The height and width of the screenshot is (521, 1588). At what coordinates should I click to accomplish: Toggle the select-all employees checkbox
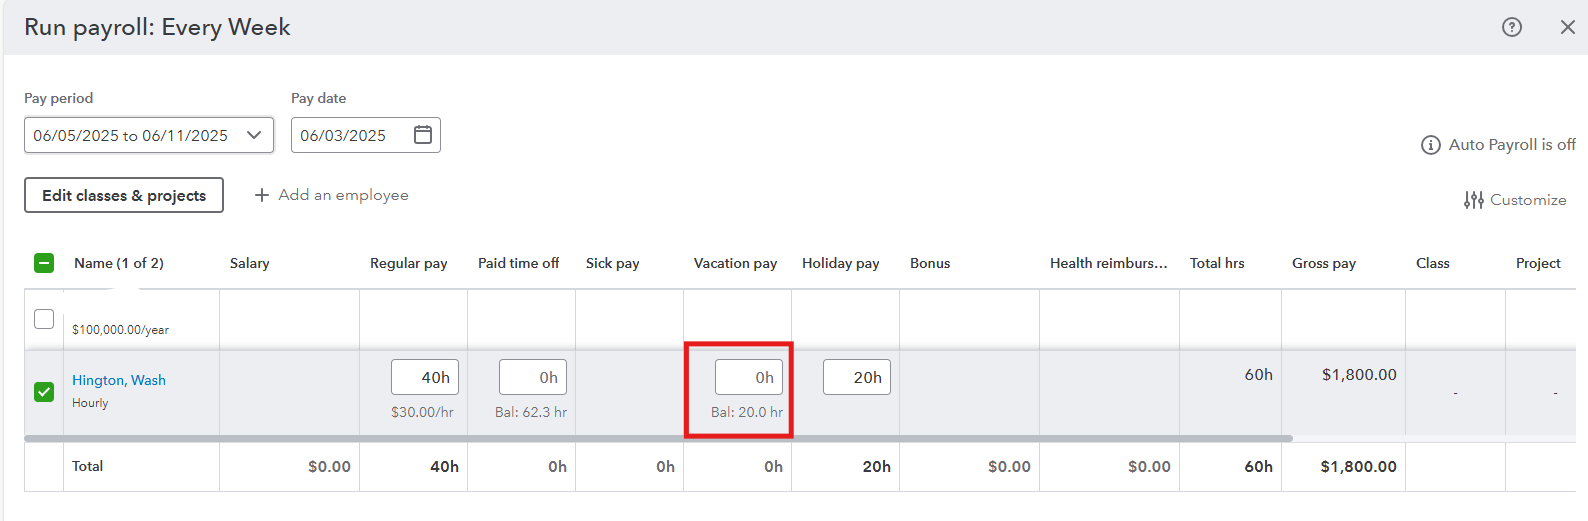pyautogui.click(x=44, y=263)
